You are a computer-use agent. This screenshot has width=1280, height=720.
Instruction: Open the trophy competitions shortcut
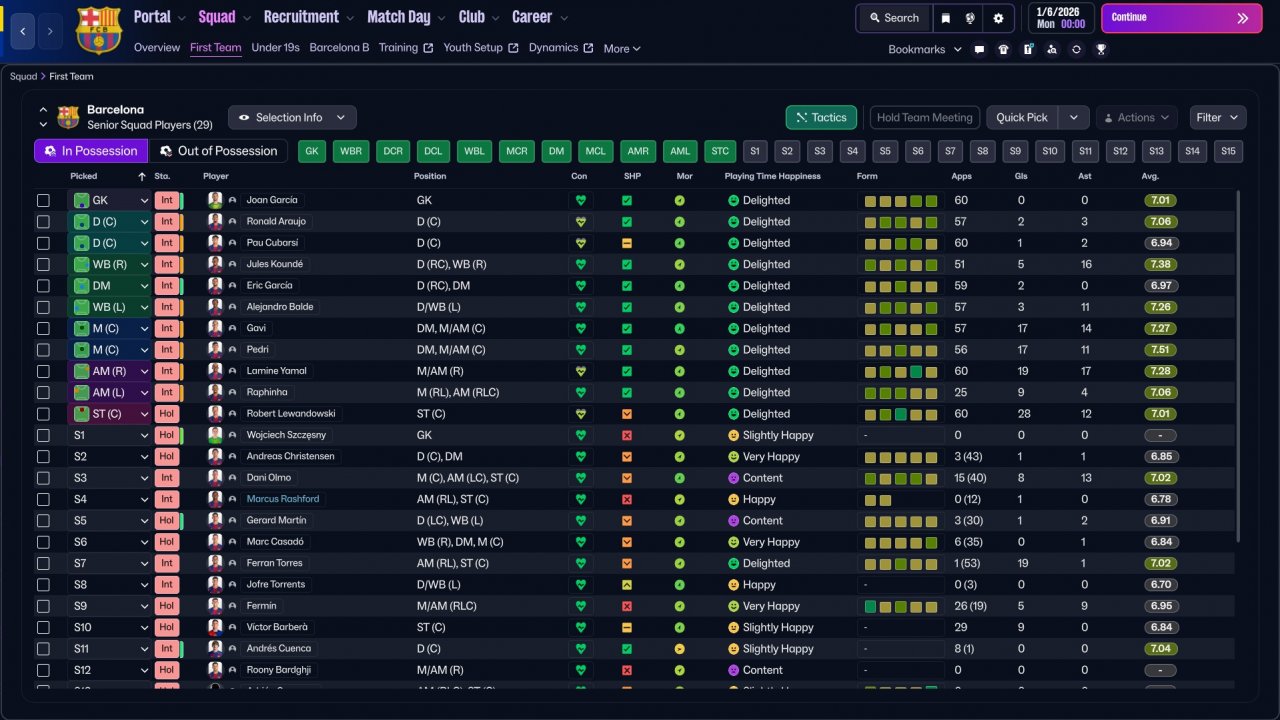1101,49
